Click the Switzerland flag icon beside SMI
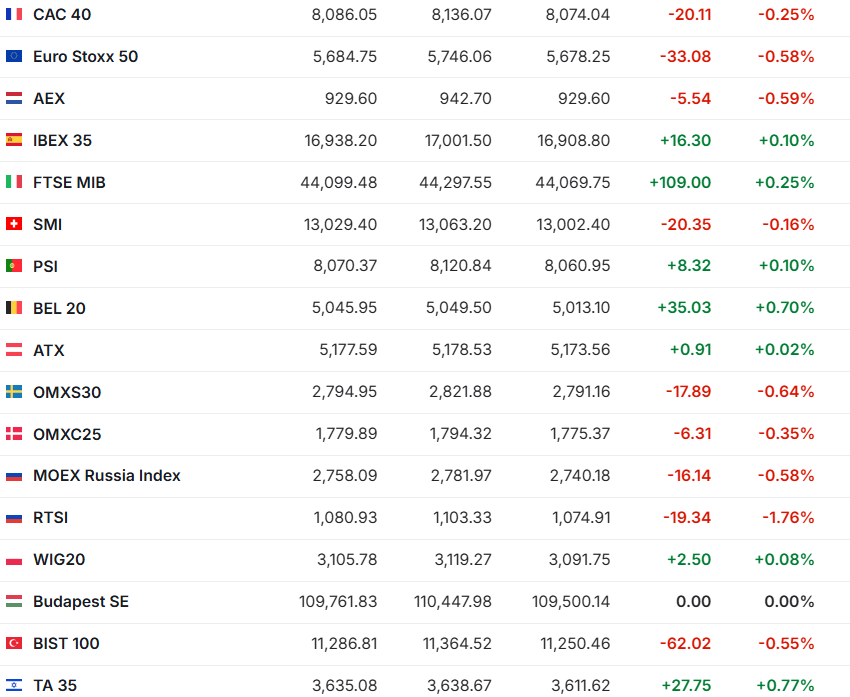Screen dimensions: 850x697 (x=14, y=225)
